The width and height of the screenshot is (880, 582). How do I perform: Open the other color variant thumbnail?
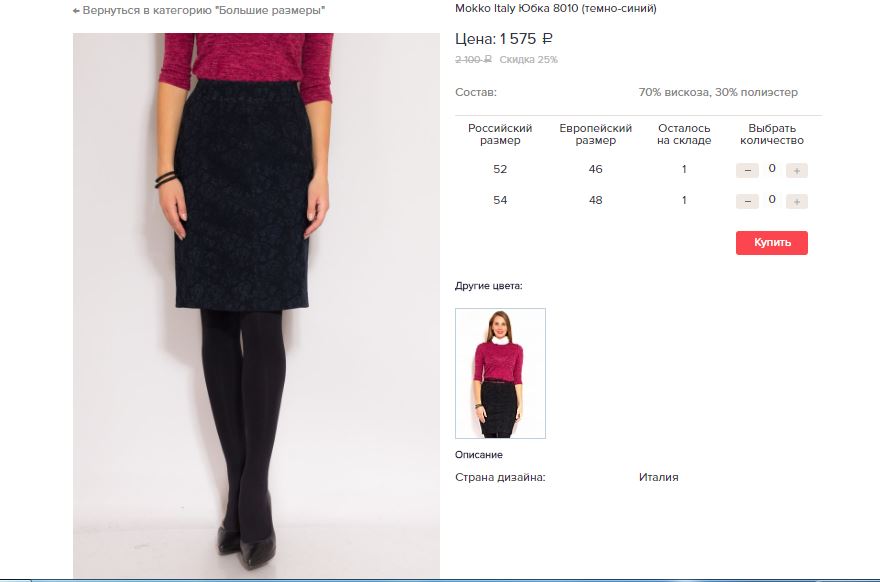pos(500,373)
